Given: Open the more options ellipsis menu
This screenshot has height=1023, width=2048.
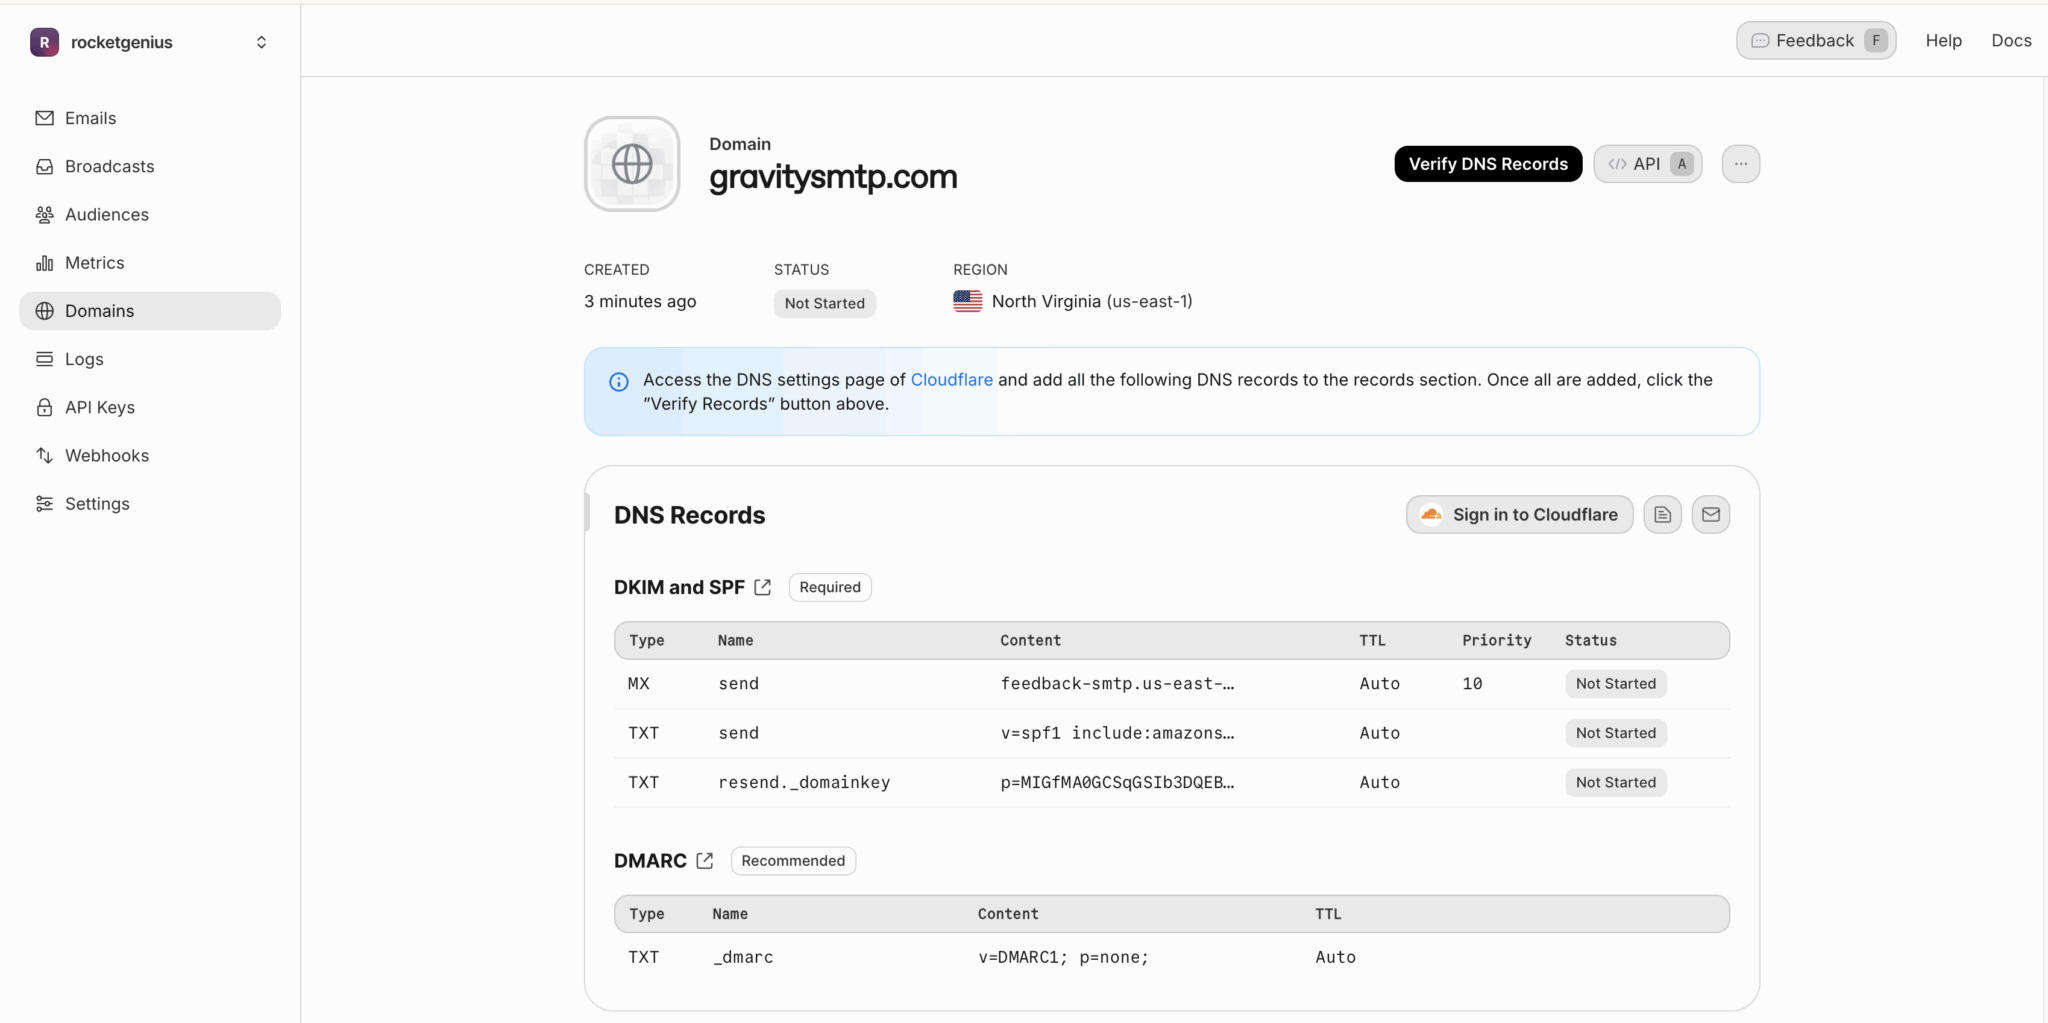Looking at the screenshot, I should coord(1740,163).
